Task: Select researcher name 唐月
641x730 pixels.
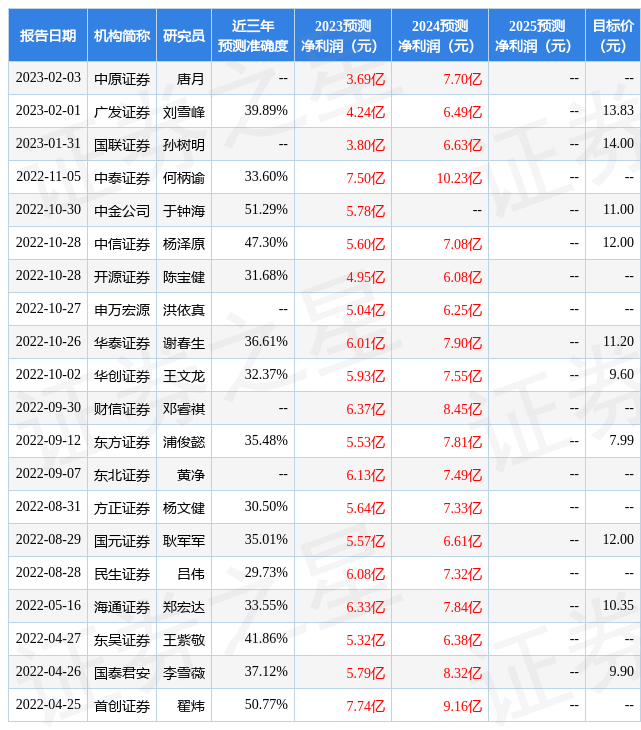Action: point(191,79)
